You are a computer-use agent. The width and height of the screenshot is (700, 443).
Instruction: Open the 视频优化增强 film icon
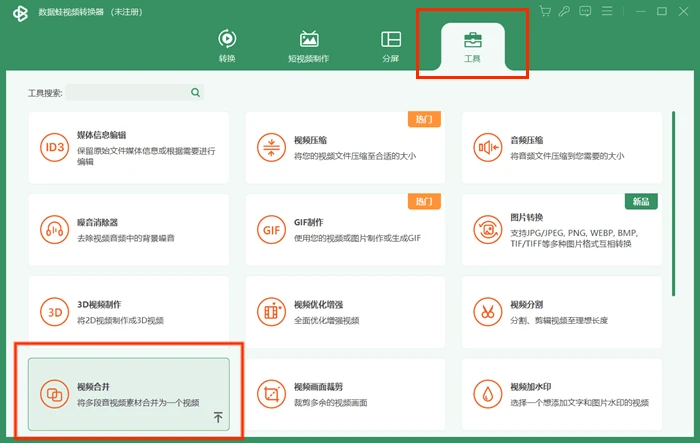pyautogui.click(x=271, y=312)
